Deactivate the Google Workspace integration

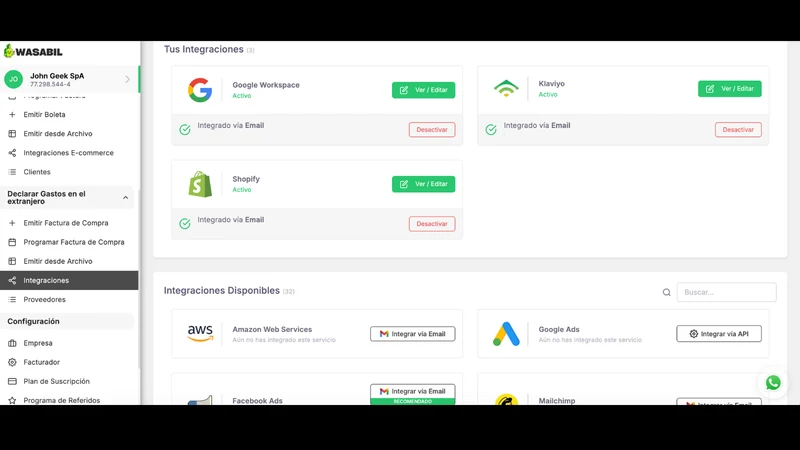tap(432, 130)
